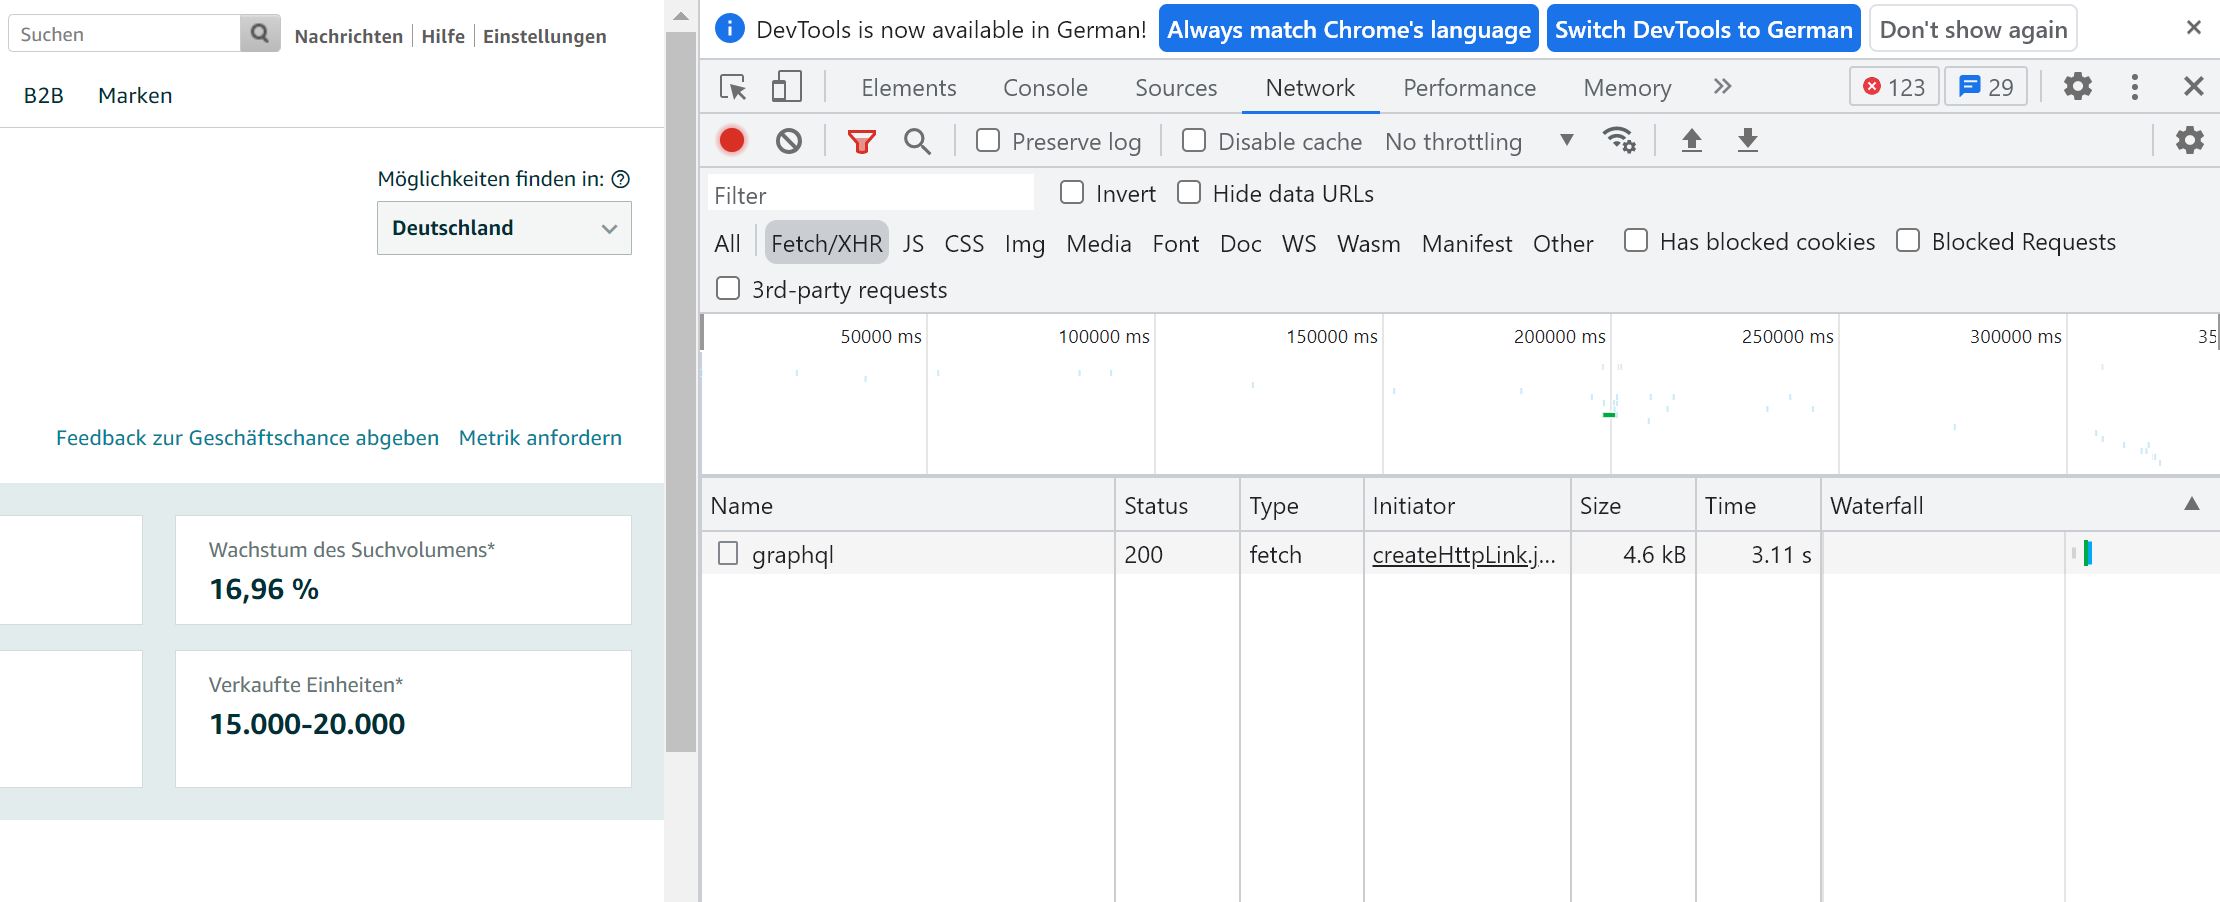2220x902 pixels.
Task: Click the 123 errors badge
Action: 1894,87
